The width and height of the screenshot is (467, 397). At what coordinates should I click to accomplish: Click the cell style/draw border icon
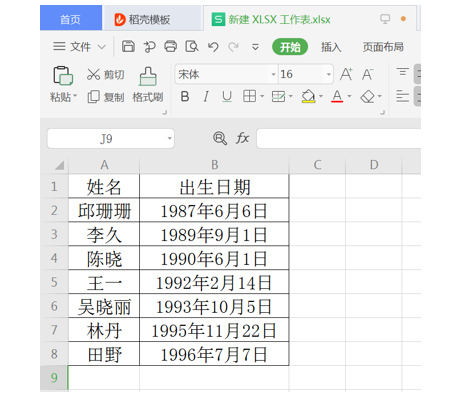tap(278, 97)
